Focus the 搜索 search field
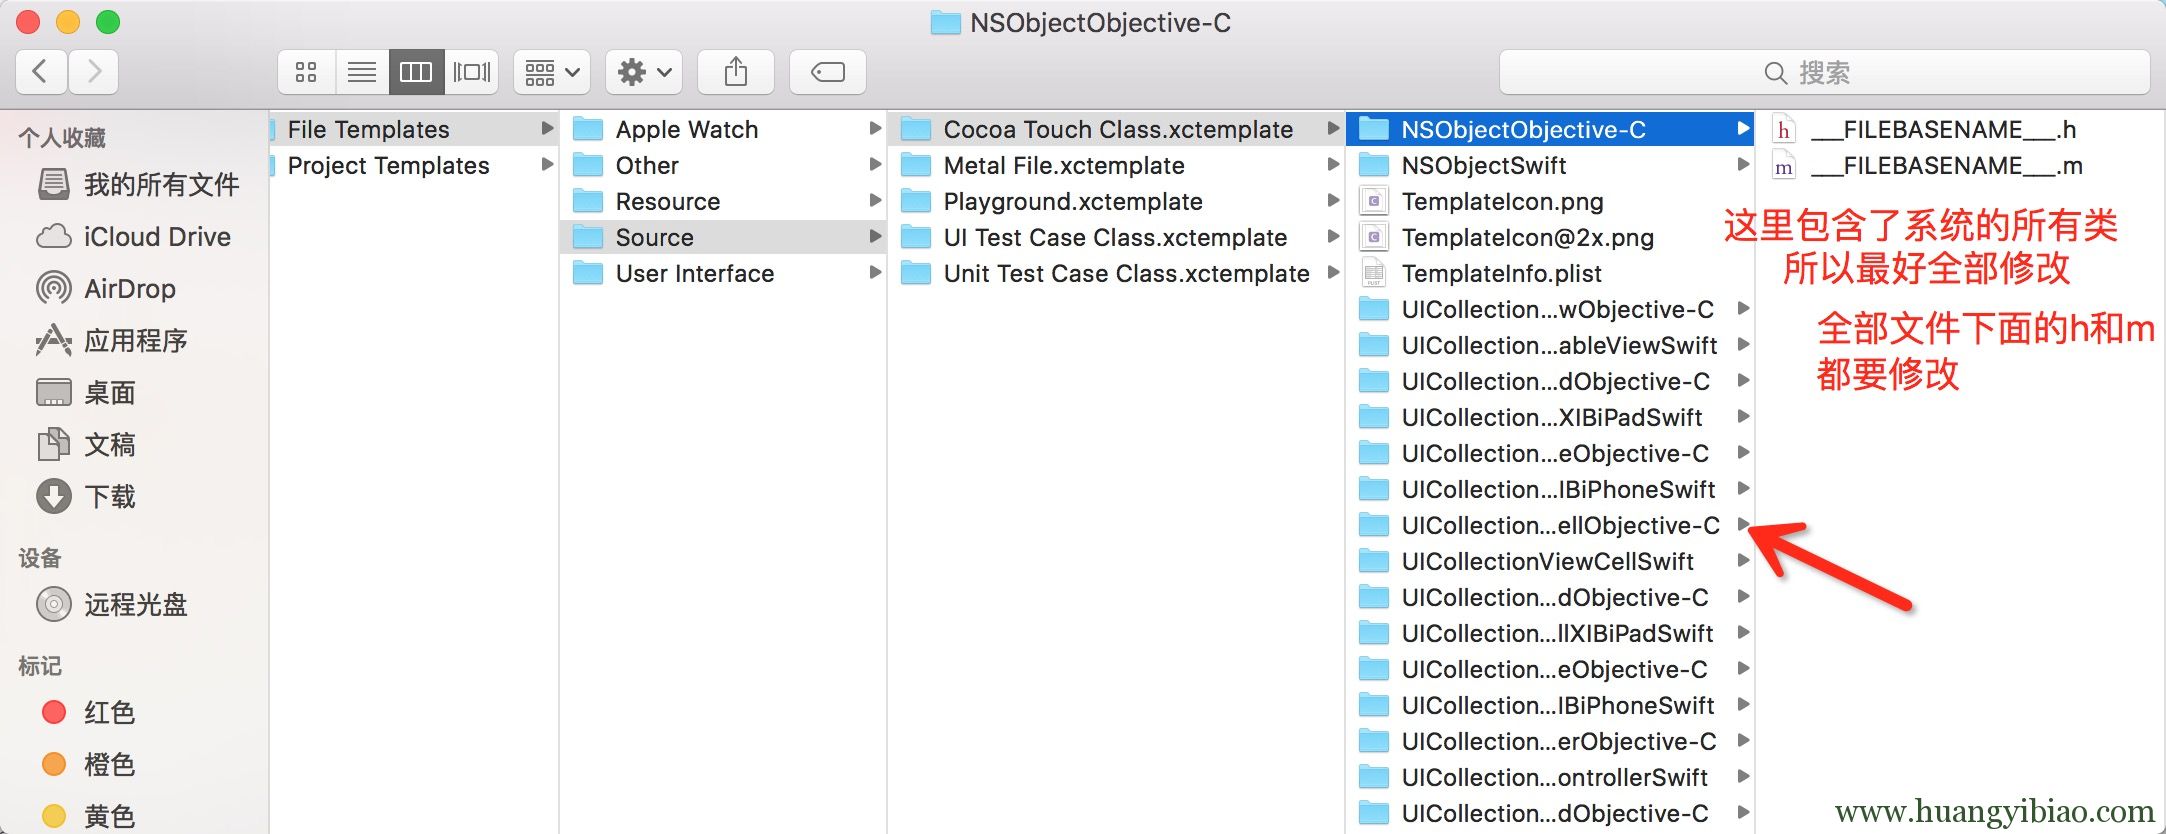Viewport: 2166px width, 834px height. coord(1824,72)
